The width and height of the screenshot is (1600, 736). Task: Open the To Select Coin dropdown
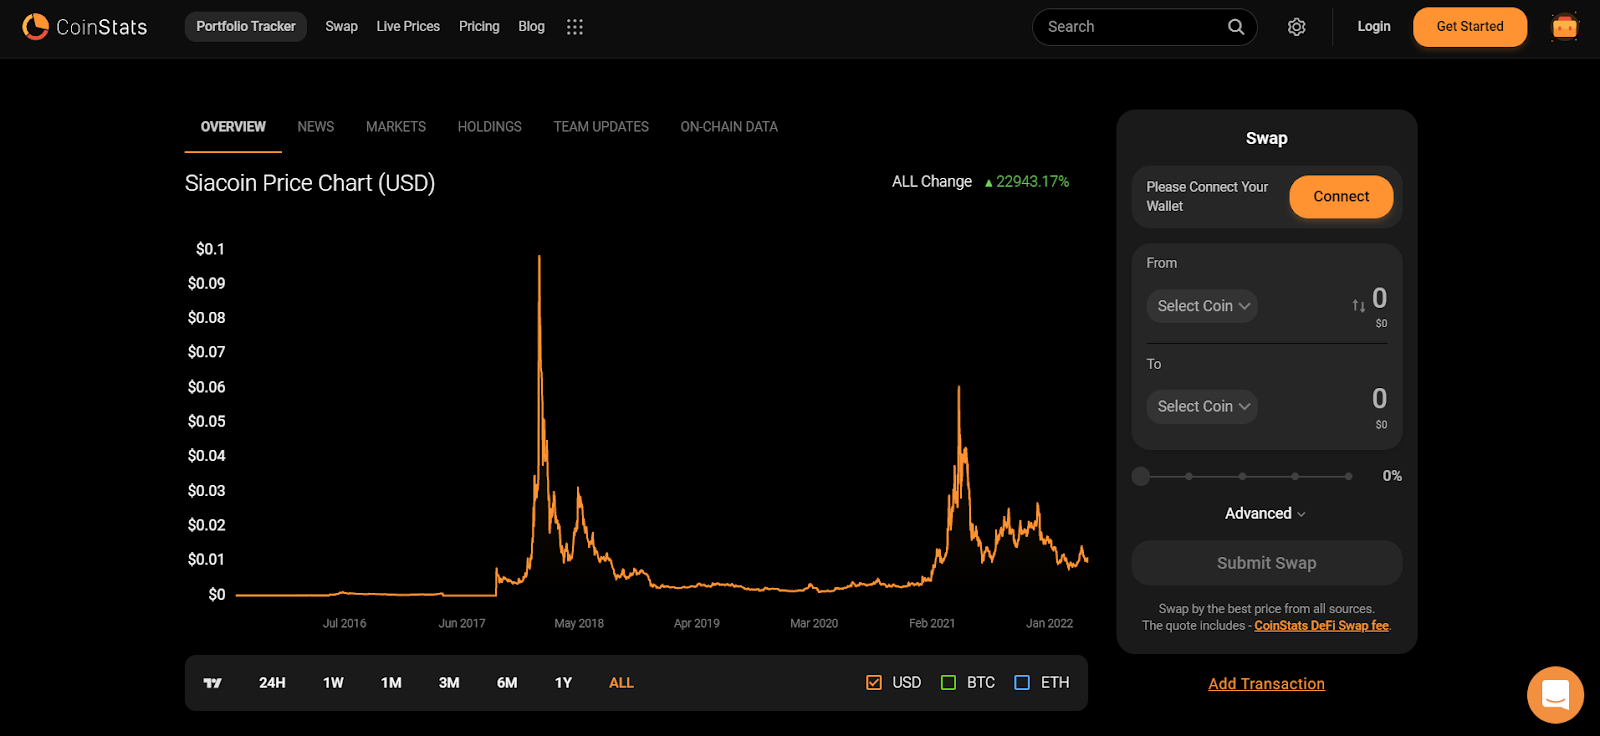pyautogui.click(x=1202, y=406)
